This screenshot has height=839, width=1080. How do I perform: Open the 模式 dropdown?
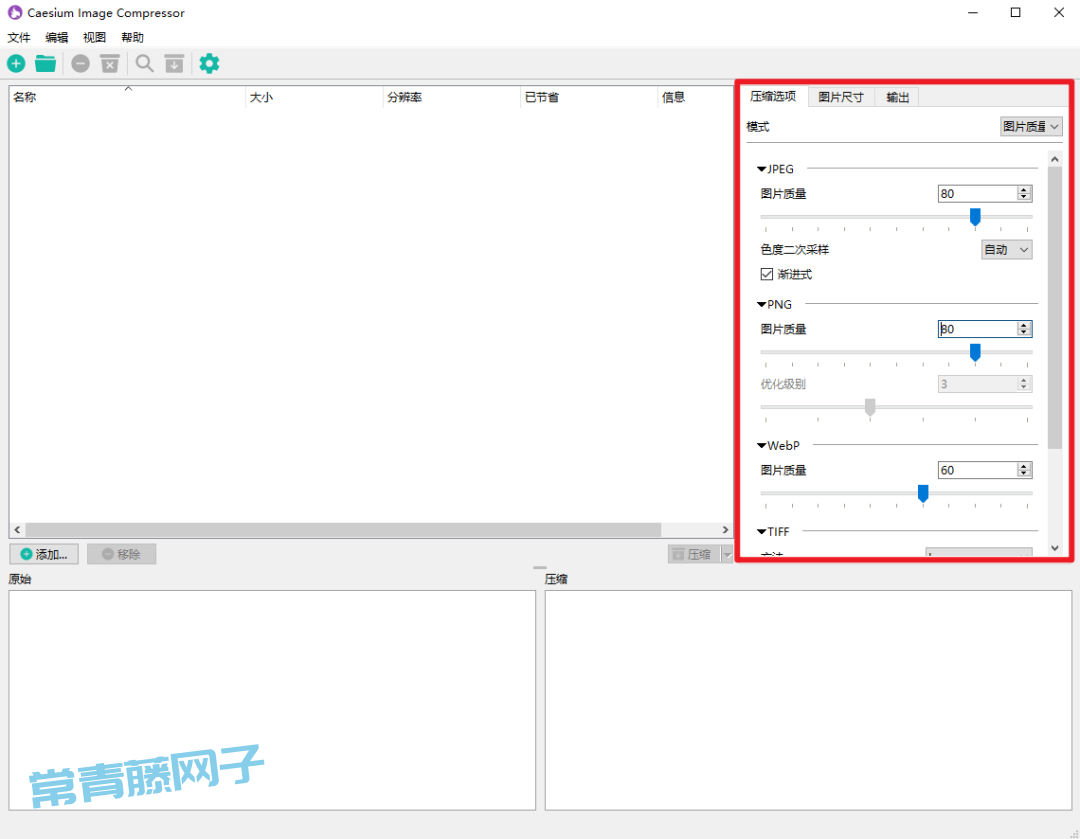1030,127
